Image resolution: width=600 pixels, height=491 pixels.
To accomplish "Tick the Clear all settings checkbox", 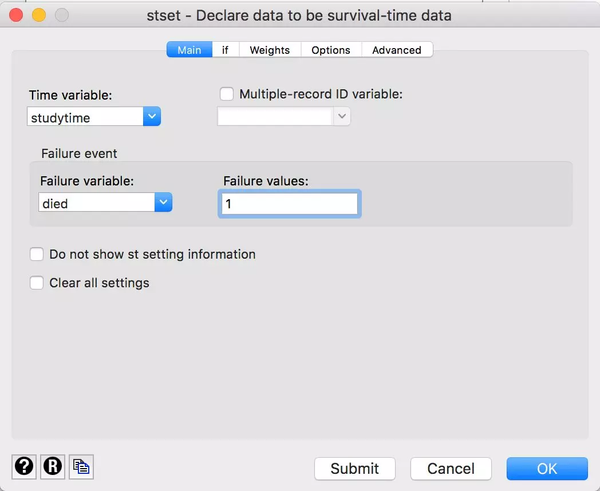I will pyautogui.click(x=37, y=283).
